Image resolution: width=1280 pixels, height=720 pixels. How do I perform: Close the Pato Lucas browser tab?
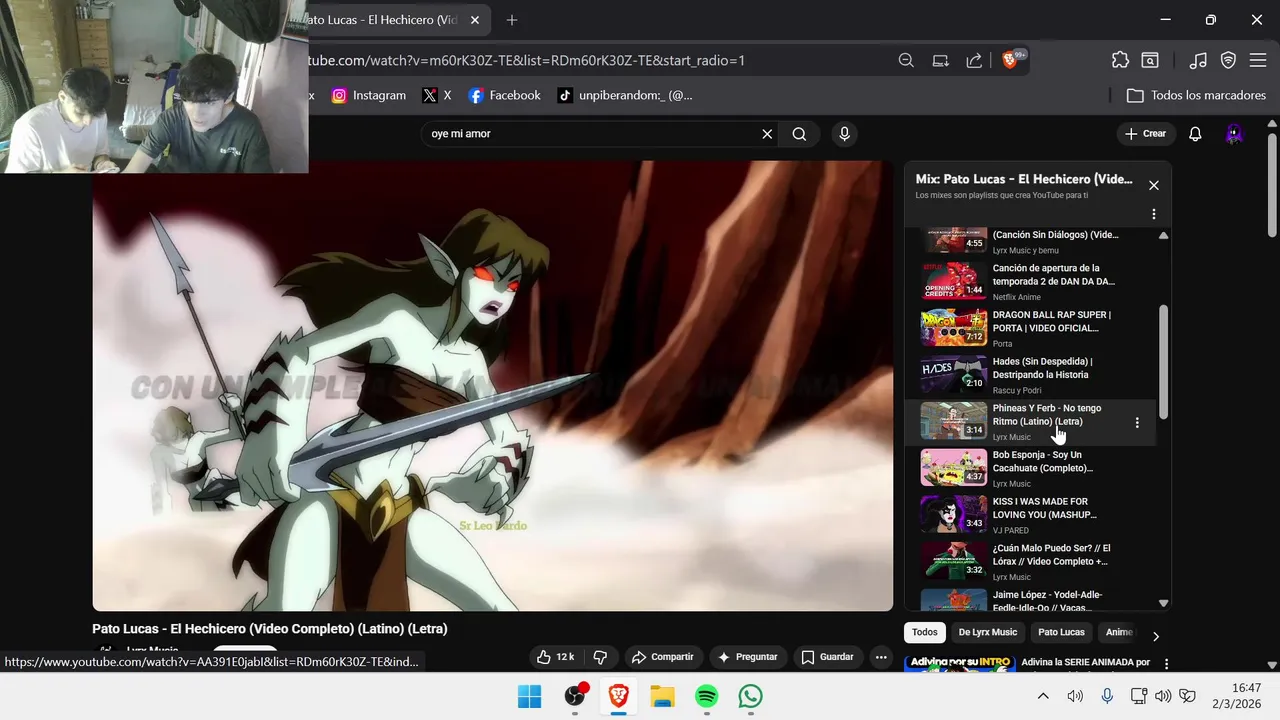[474, 20]
